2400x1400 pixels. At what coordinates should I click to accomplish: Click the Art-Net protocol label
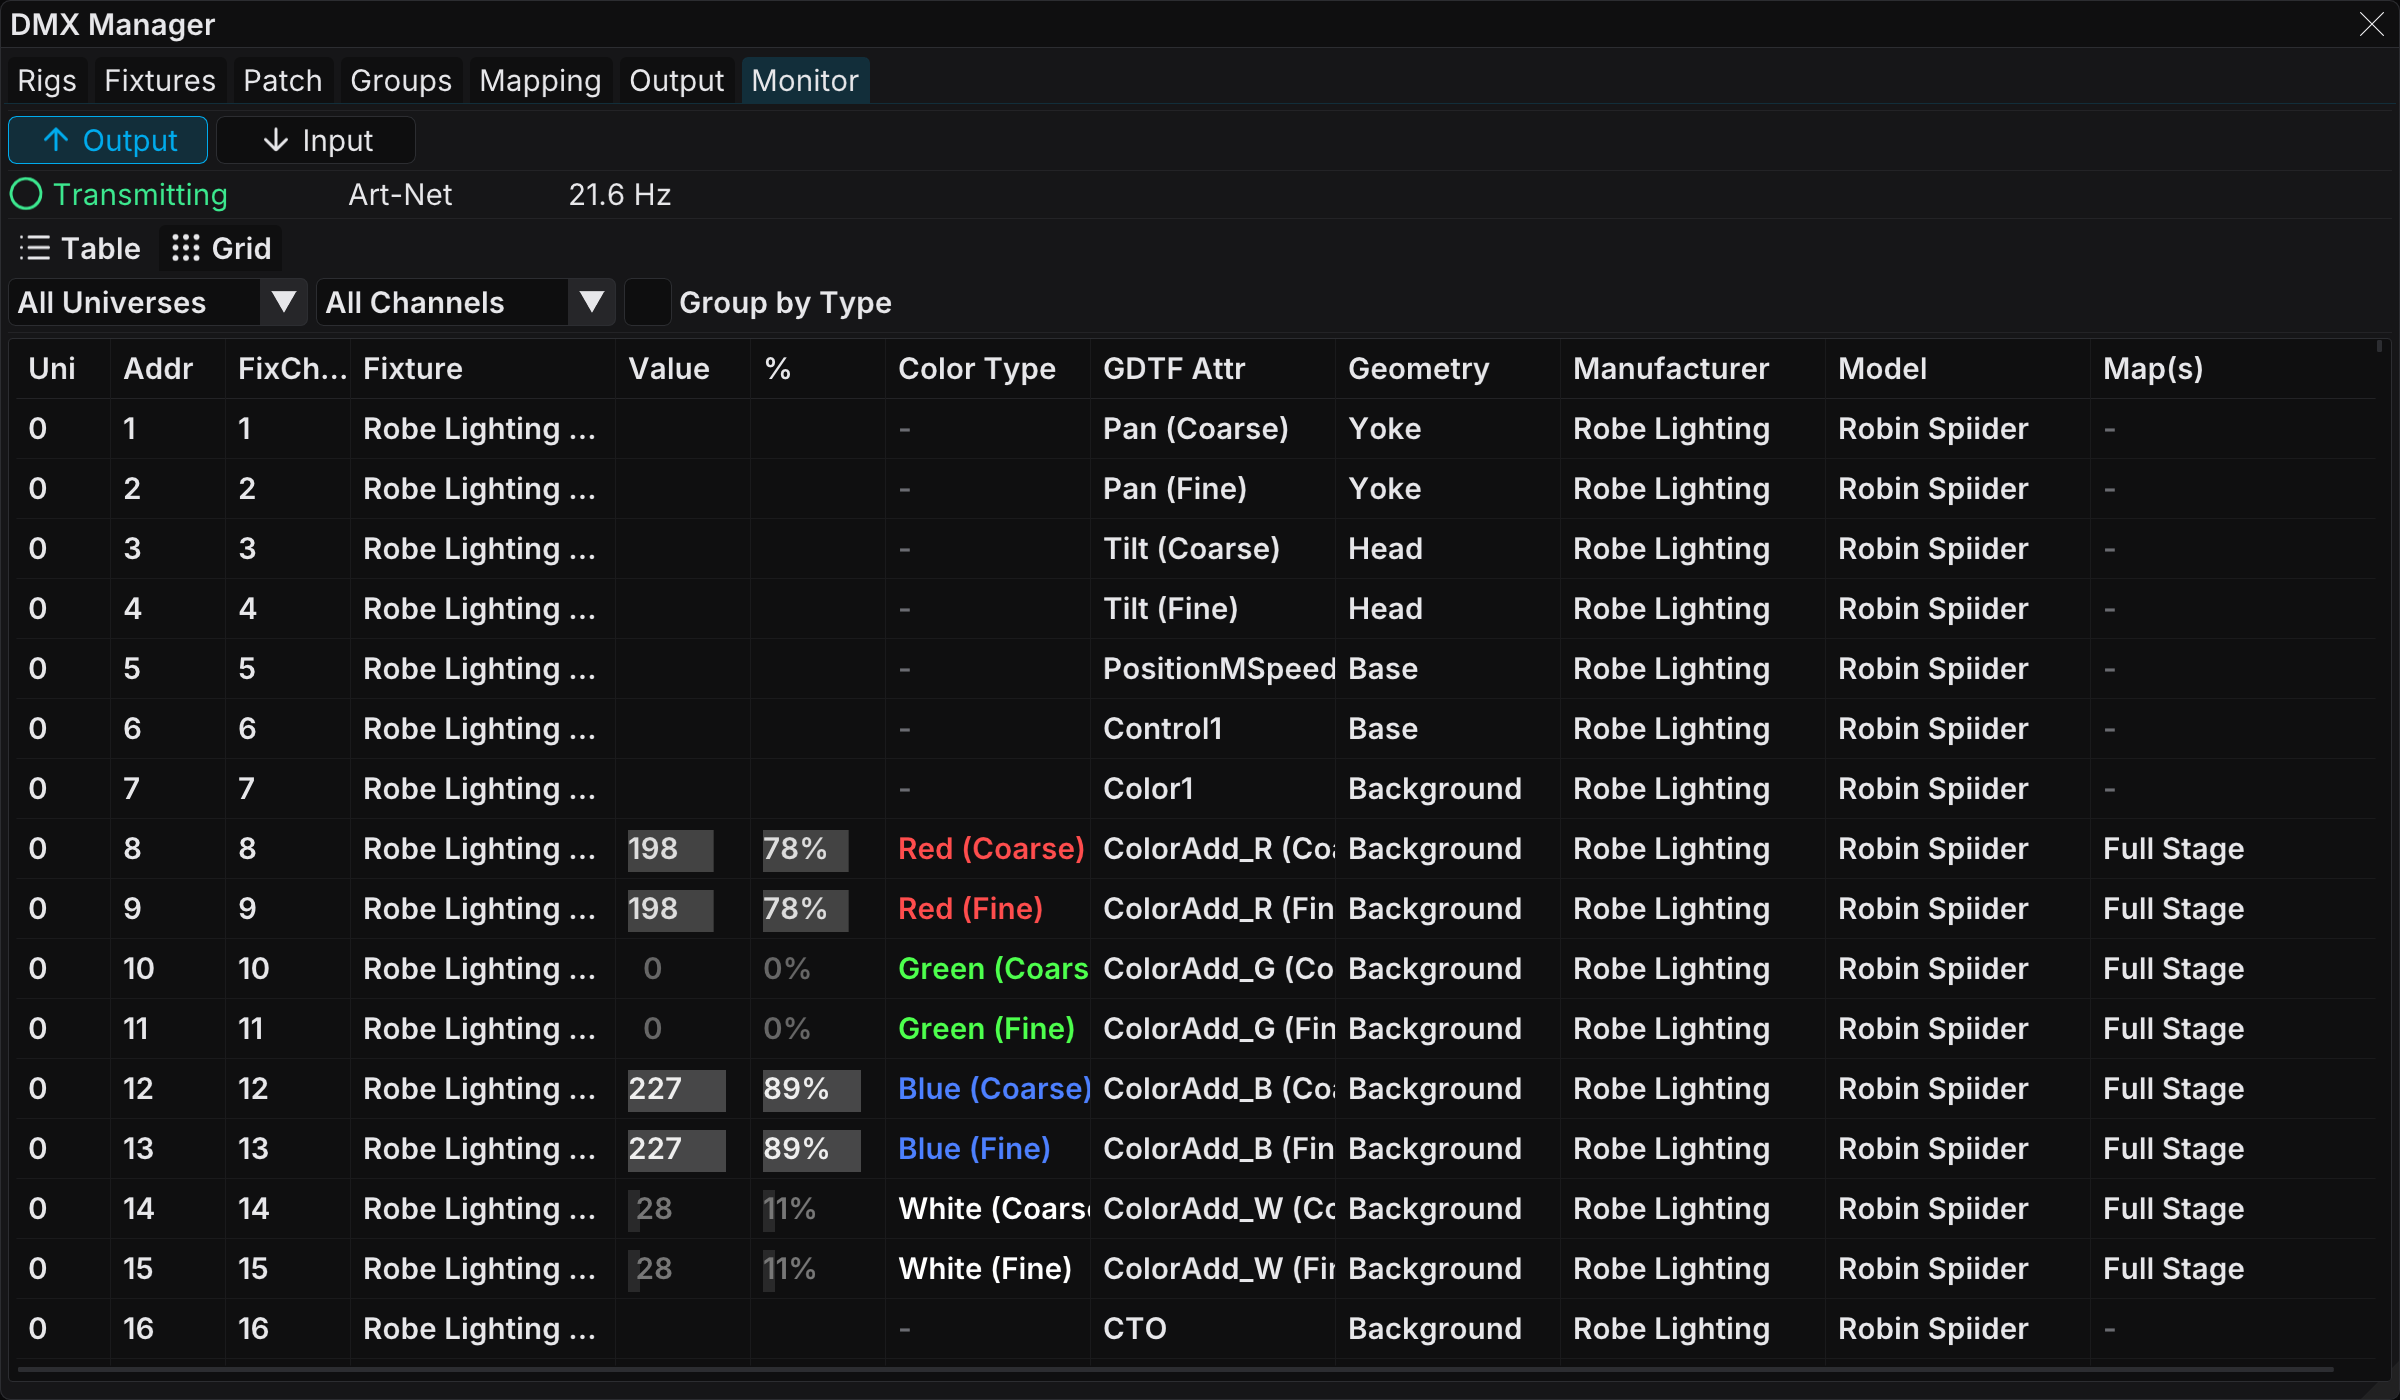(400, 195)
